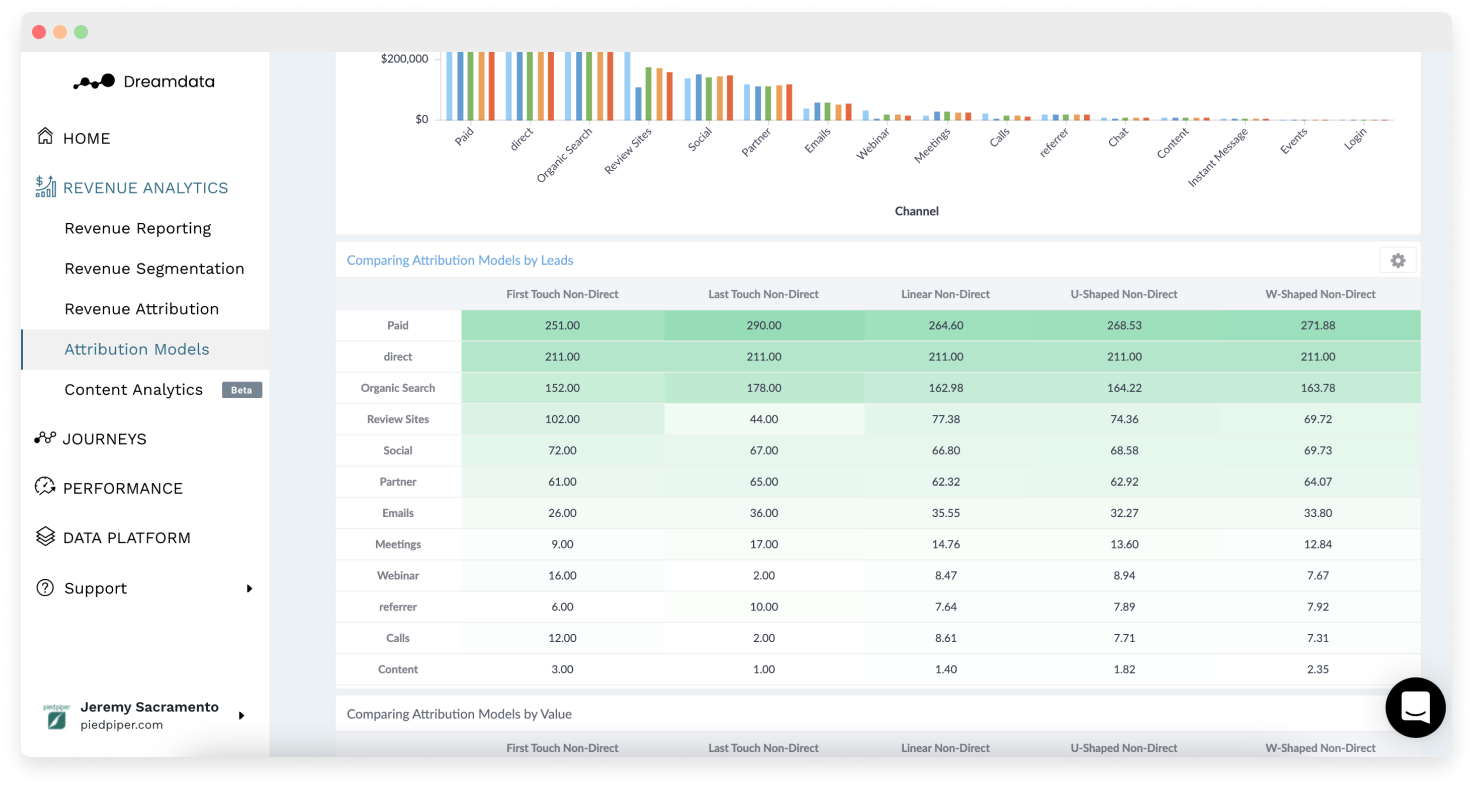Viewport: 1473px width, 787px height.
Task: Open Journeys using its path icon
Action: tap(44, 438)
